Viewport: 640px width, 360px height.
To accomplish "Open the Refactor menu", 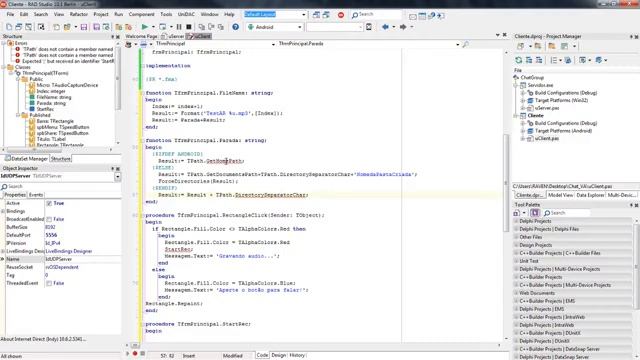I will (x=79, y=14).
